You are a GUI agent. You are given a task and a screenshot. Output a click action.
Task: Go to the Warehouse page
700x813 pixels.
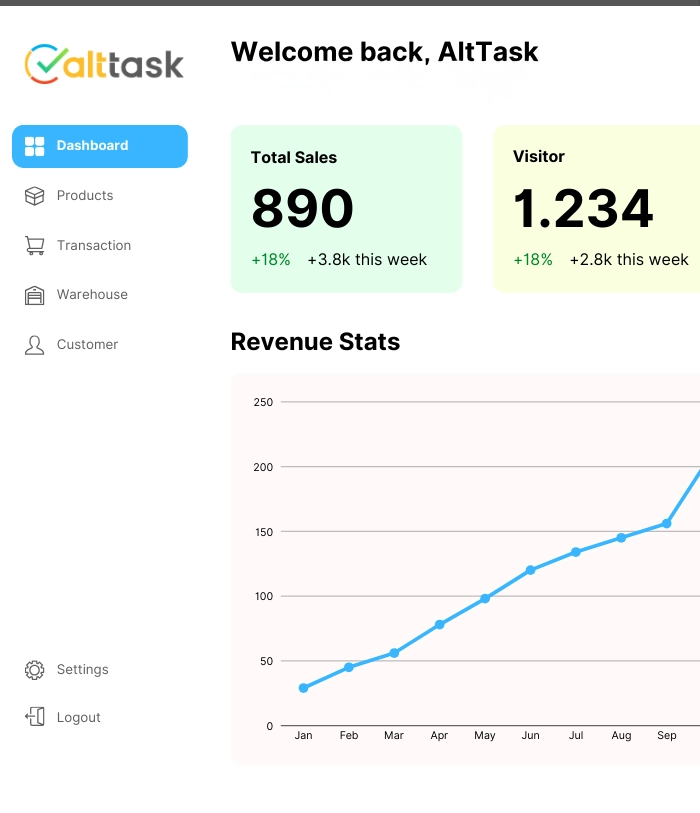click(x=89, y=294)
